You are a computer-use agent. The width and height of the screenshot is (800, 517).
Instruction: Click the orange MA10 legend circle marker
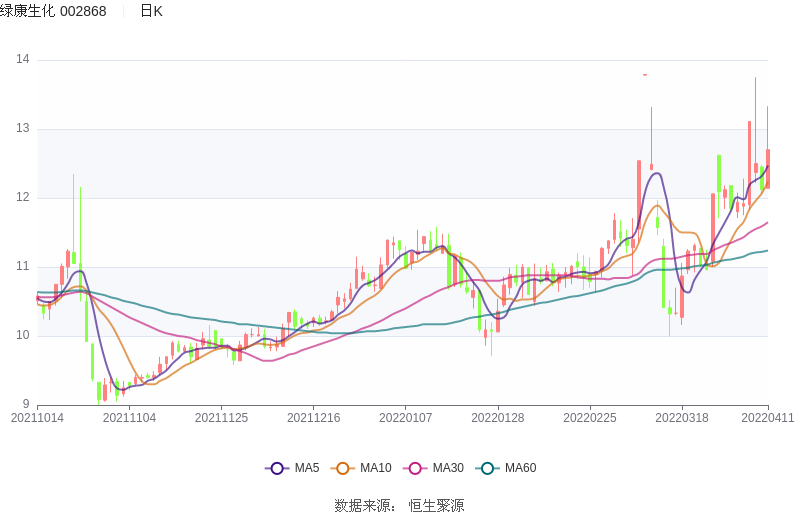pyautogui.click(x=343, y=468)
